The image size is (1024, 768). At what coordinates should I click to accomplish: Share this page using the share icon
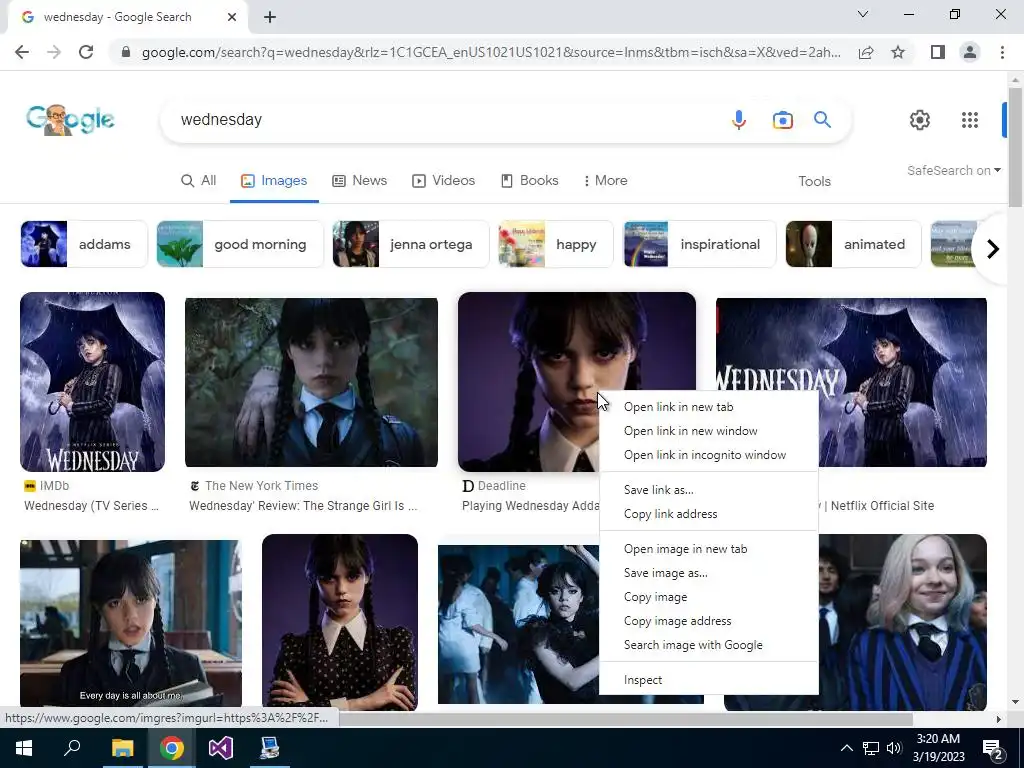[x=866, y=52]
